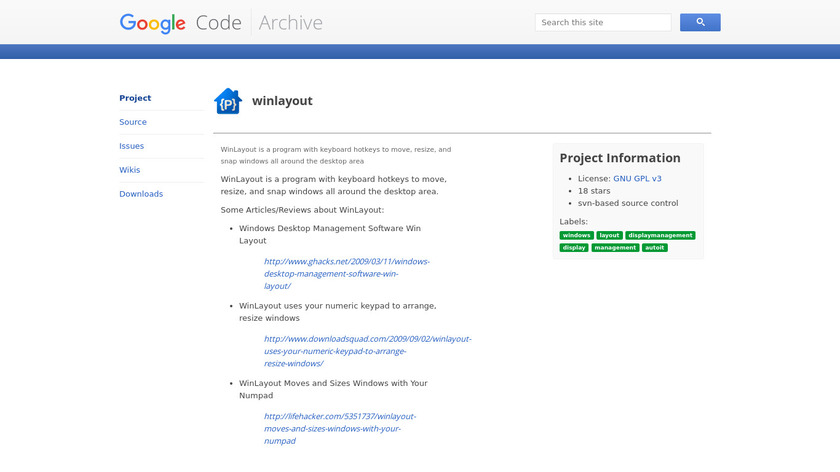Viewport: 840px width, 472px height.
Task: Click the svn-based source control text
Action: point(628,203)
